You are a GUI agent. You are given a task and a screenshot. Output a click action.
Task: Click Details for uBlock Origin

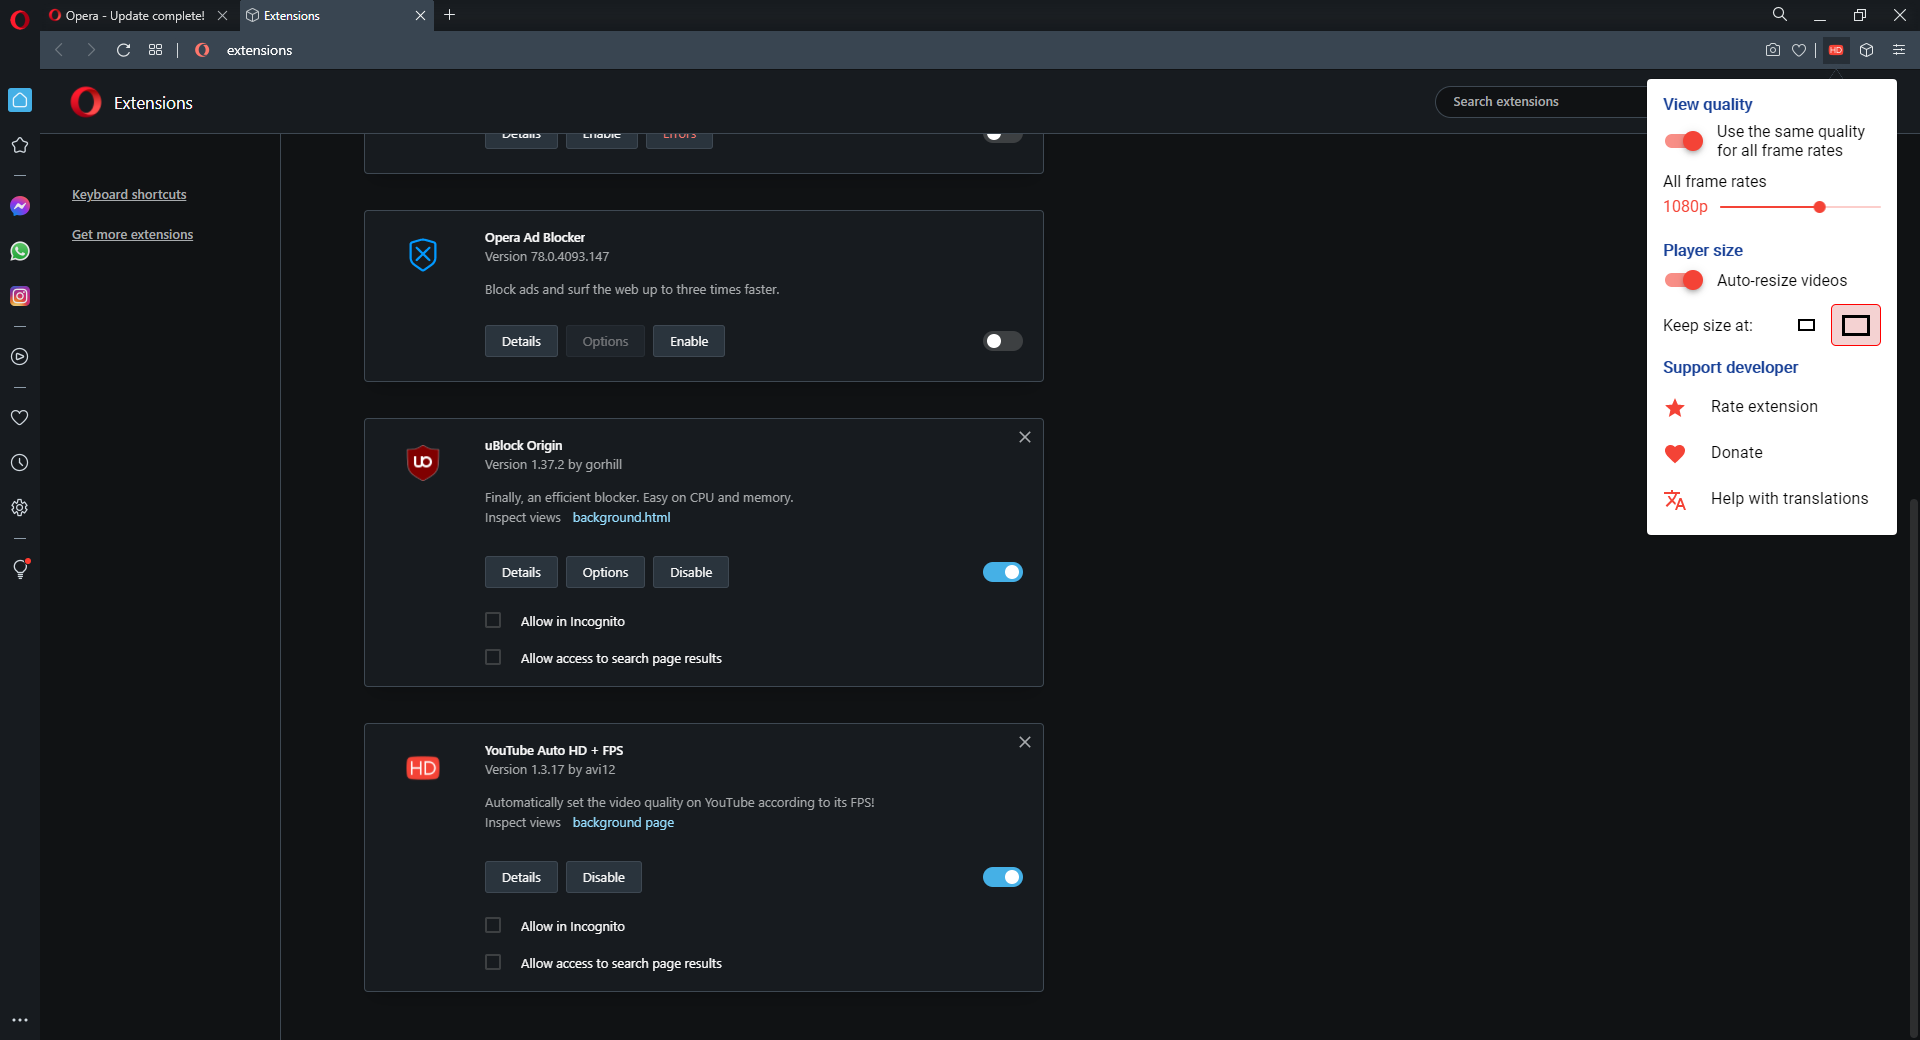point(521,572)
